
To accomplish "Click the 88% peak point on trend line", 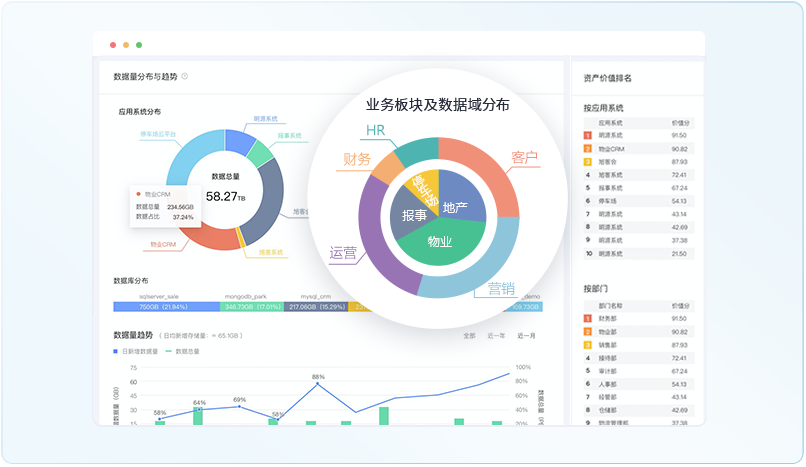I will pos(318,384).
